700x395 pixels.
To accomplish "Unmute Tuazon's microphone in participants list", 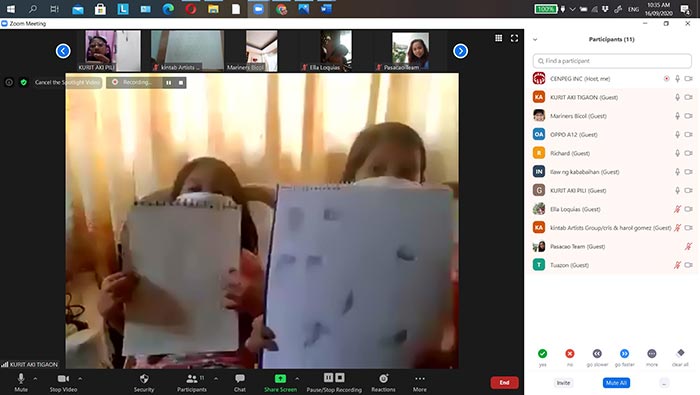I will click(x=677, y=265).
